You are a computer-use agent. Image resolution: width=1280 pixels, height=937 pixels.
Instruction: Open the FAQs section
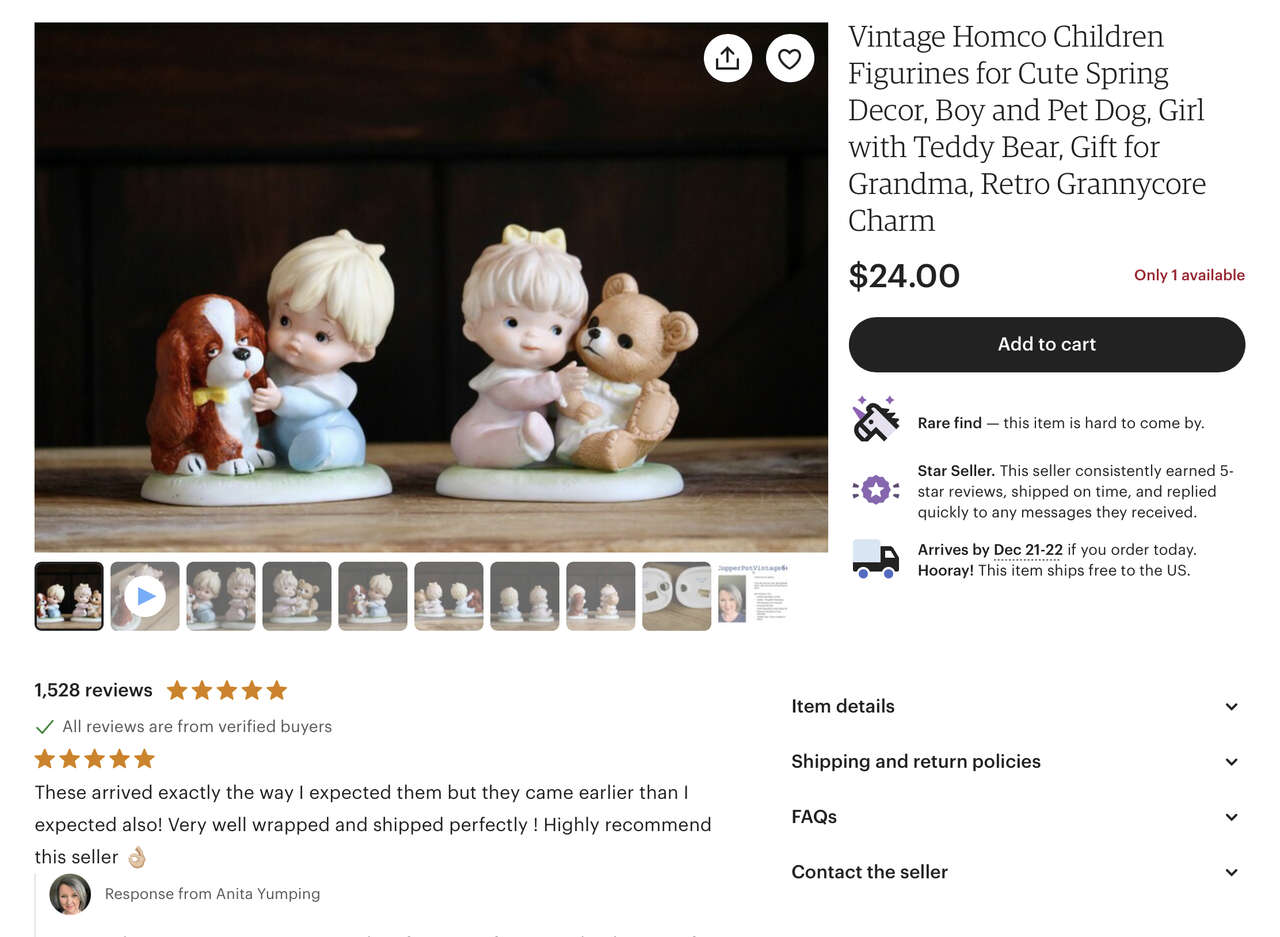point(1015,817)
